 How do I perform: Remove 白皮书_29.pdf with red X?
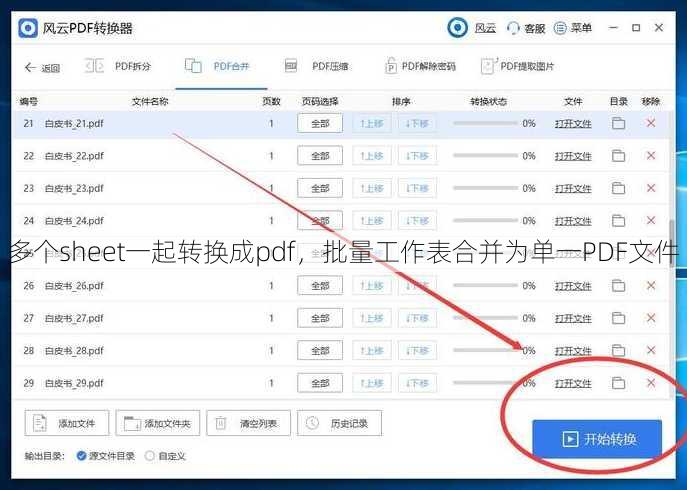(651, 383)
